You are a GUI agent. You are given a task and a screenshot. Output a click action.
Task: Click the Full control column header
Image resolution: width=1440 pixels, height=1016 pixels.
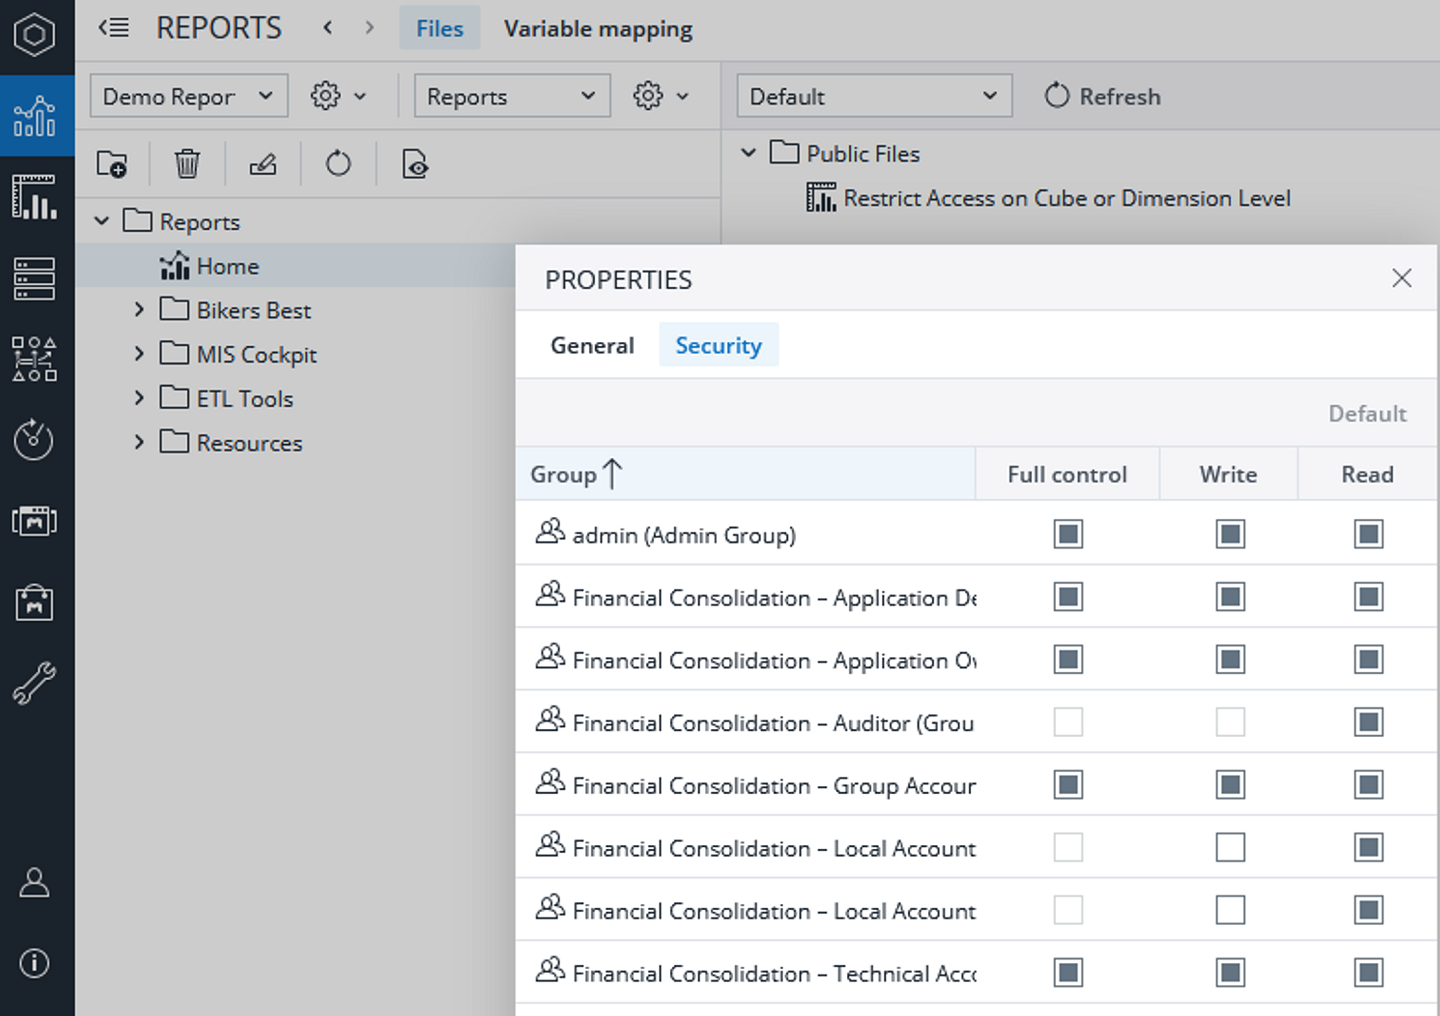point(1067,474)
